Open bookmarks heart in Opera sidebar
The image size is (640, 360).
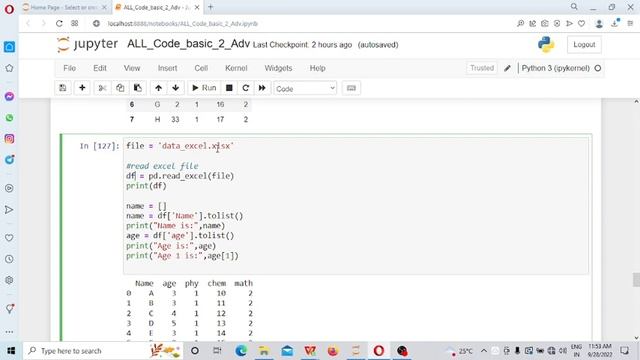[9, 238]
